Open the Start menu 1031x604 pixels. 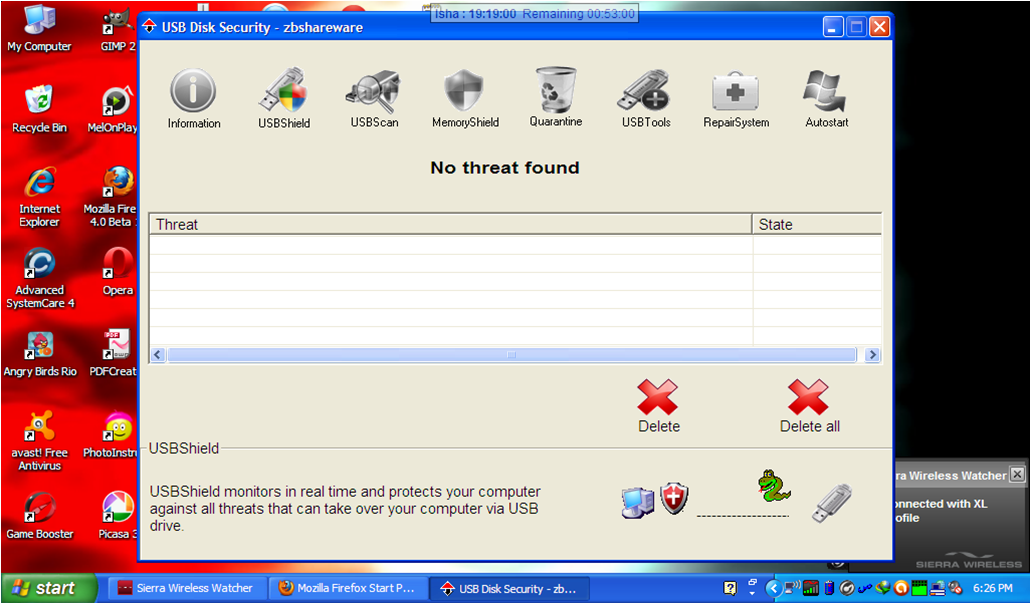48,588
